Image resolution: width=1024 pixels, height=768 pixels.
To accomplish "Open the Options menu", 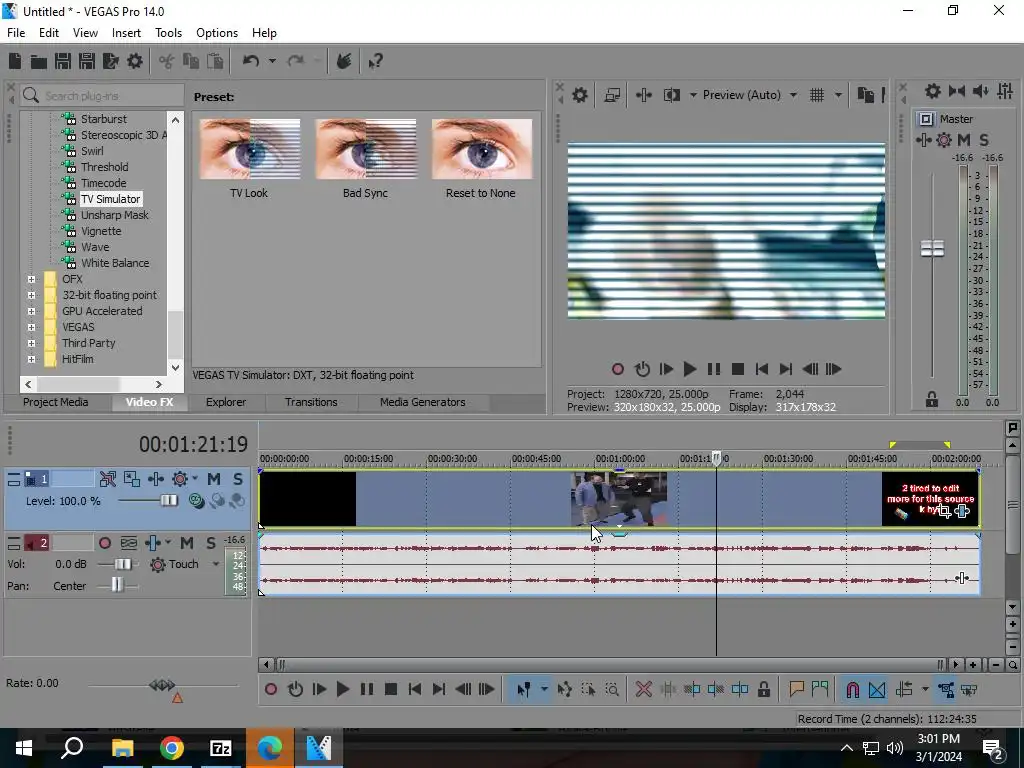I will (217, 33).
